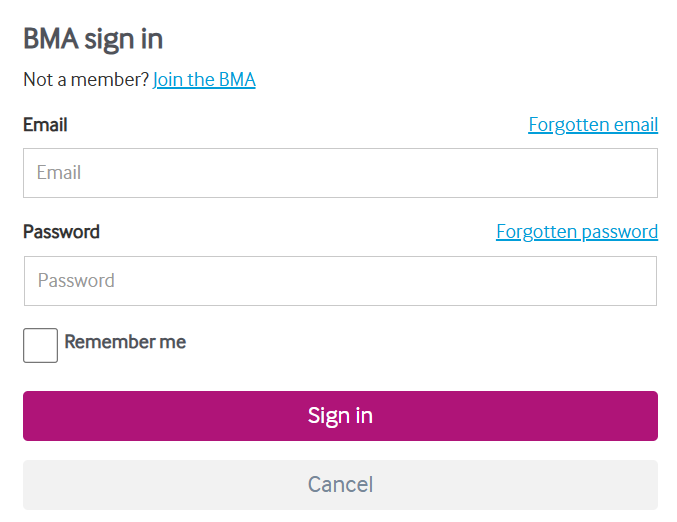Focus the Email input field
The image size is (677, 522).
tap(340, 173)
